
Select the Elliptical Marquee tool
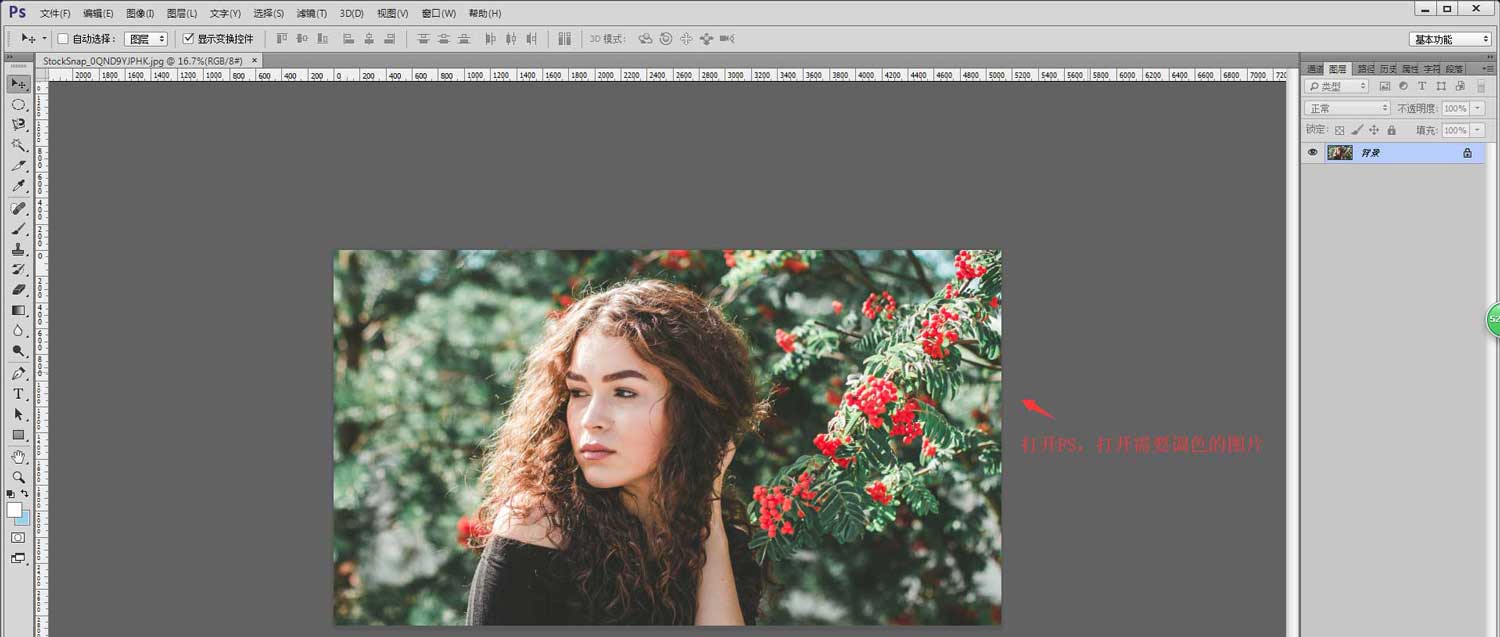(18, 104)
